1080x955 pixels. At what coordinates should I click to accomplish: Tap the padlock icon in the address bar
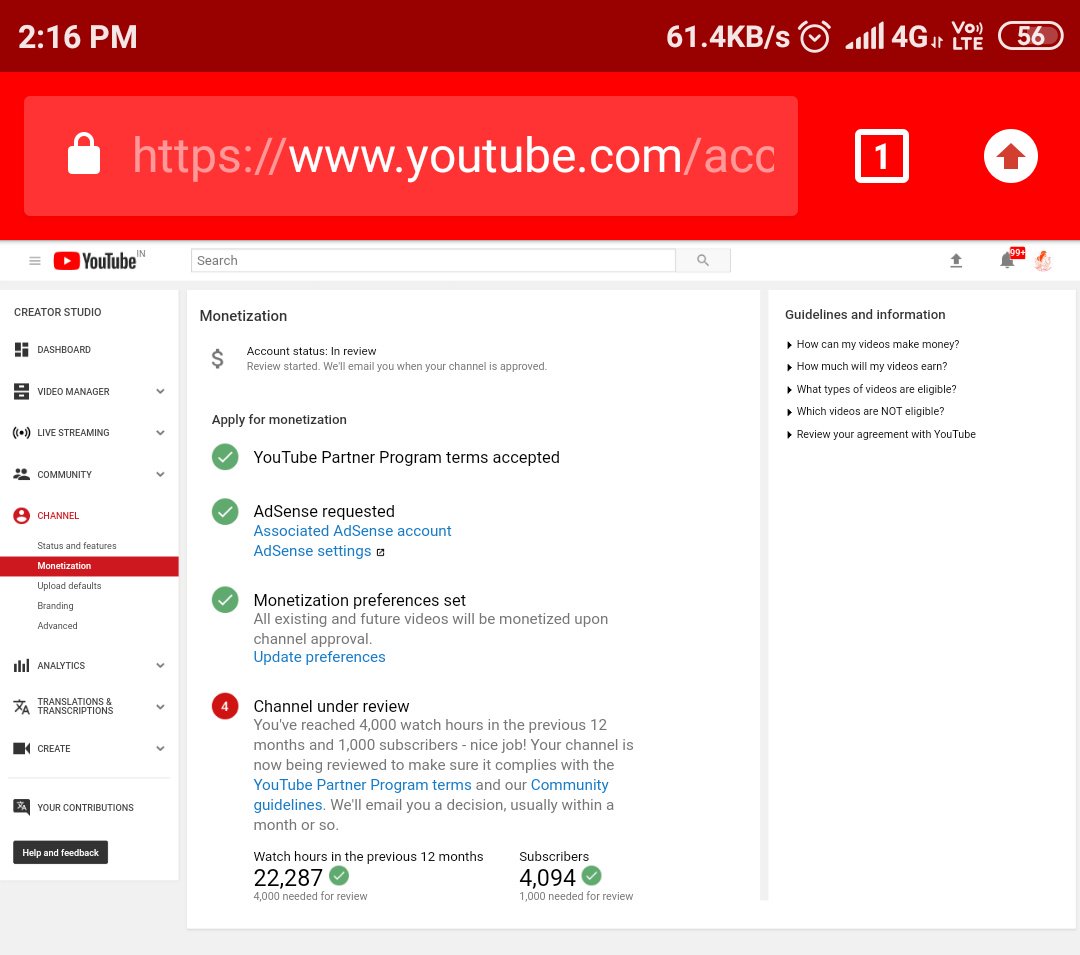pyautogui.click(x=84, y=154)
